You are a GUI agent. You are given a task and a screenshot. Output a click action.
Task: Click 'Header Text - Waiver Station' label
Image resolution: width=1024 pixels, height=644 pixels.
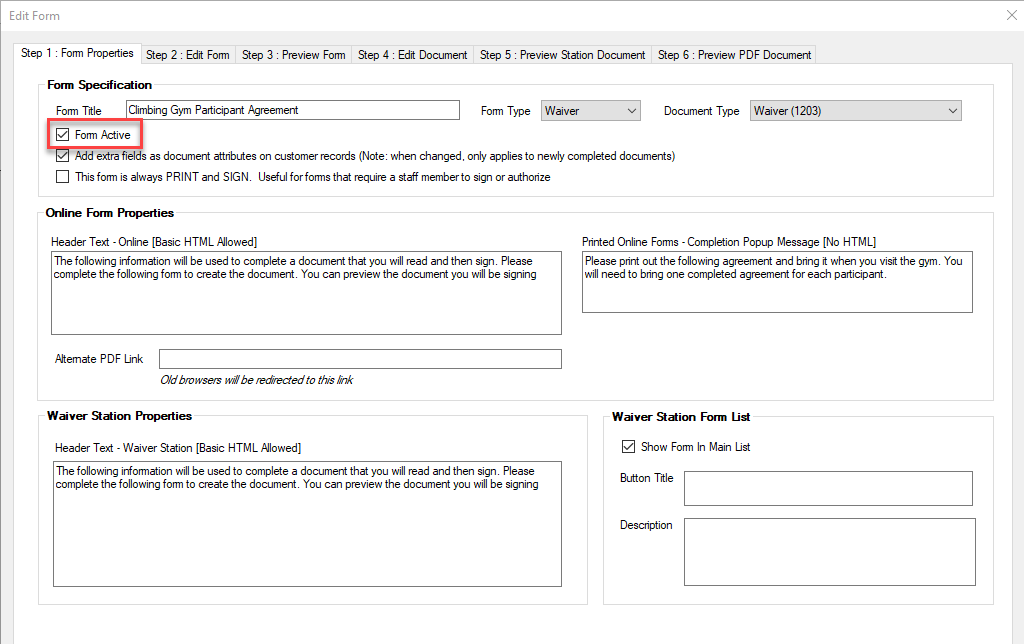(178, 448)
